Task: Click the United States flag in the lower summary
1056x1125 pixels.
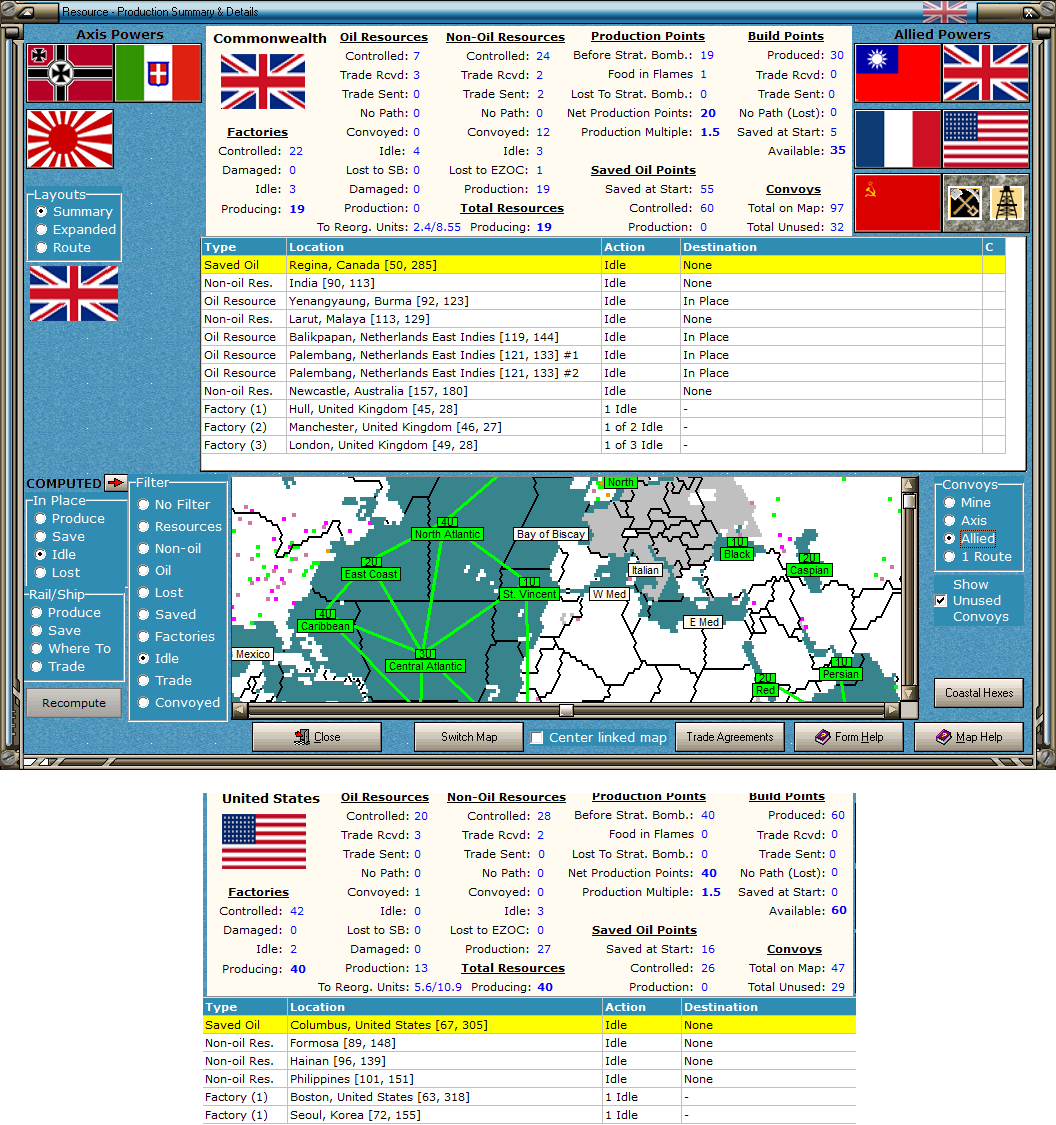Action: point(264,842)
